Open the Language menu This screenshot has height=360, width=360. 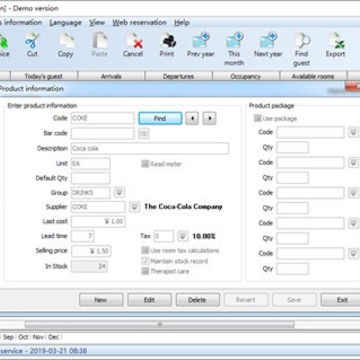point(65,23)
